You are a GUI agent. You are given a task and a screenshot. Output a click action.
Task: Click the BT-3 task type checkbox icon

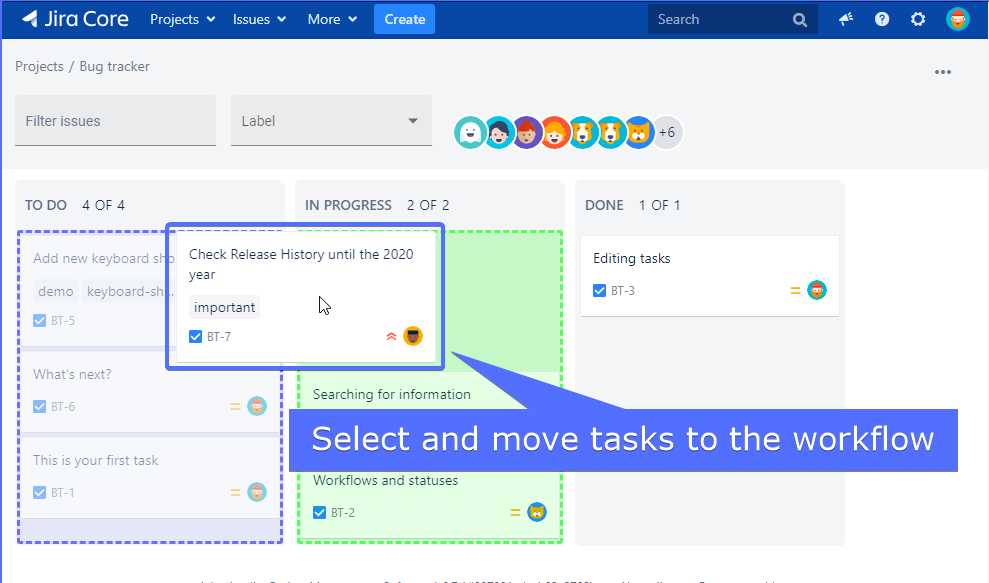pyautogui.click(x=600, y=290)
